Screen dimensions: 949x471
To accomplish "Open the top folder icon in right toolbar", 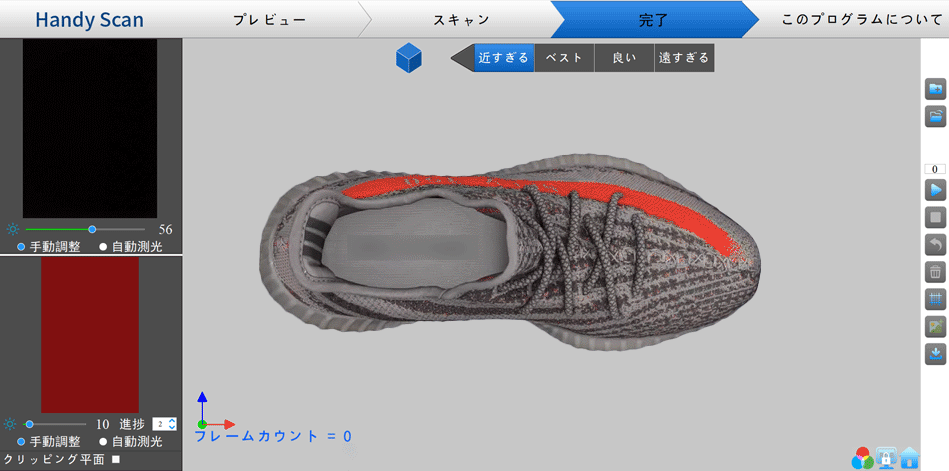I will click(935, 89).
